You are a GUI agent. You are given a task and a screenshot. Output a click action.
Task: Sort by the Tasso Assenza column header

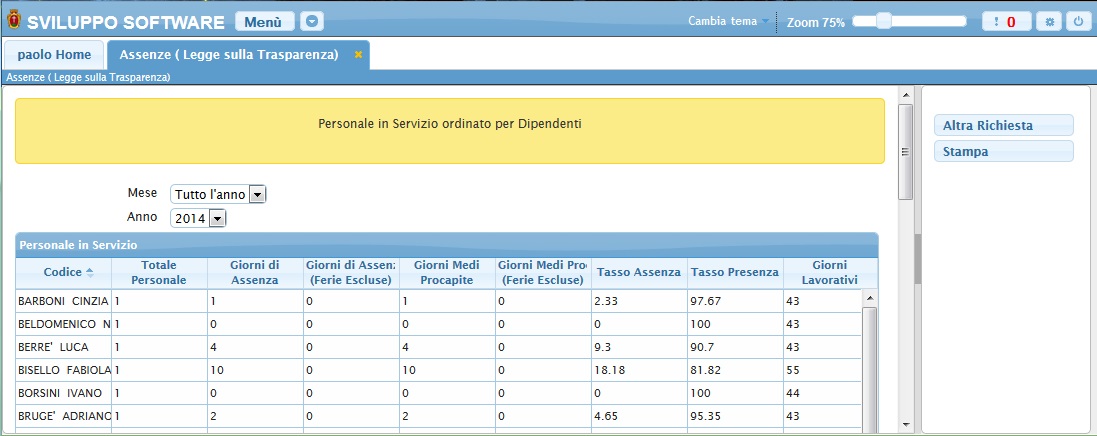click(638, 273)
